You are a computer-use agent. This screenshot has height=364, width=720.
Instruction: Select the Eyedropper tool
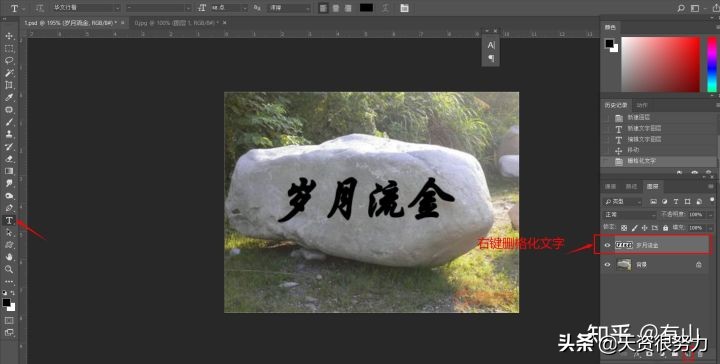click(9, 98)
